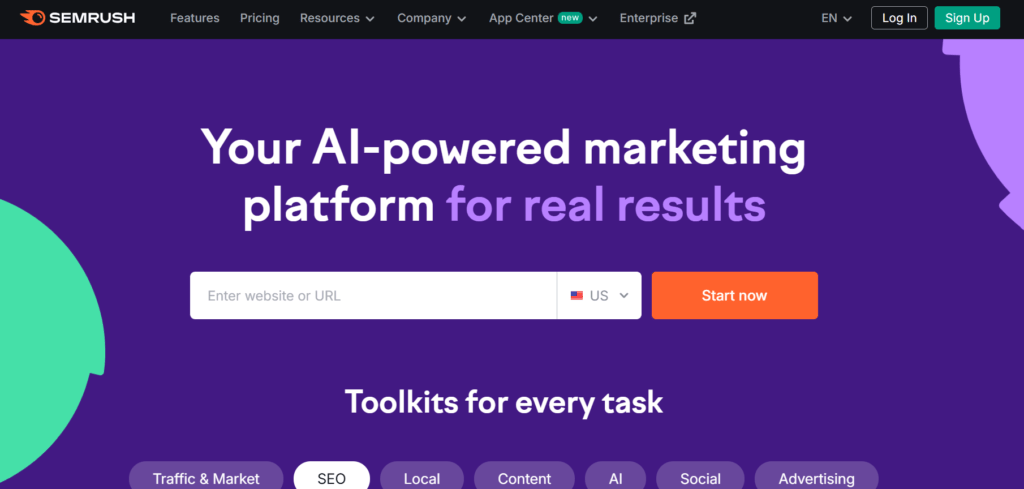Screen dimensions: 1024x489
Task: Expand the Company dropdown menu
Action: click(x=431, y=18)
